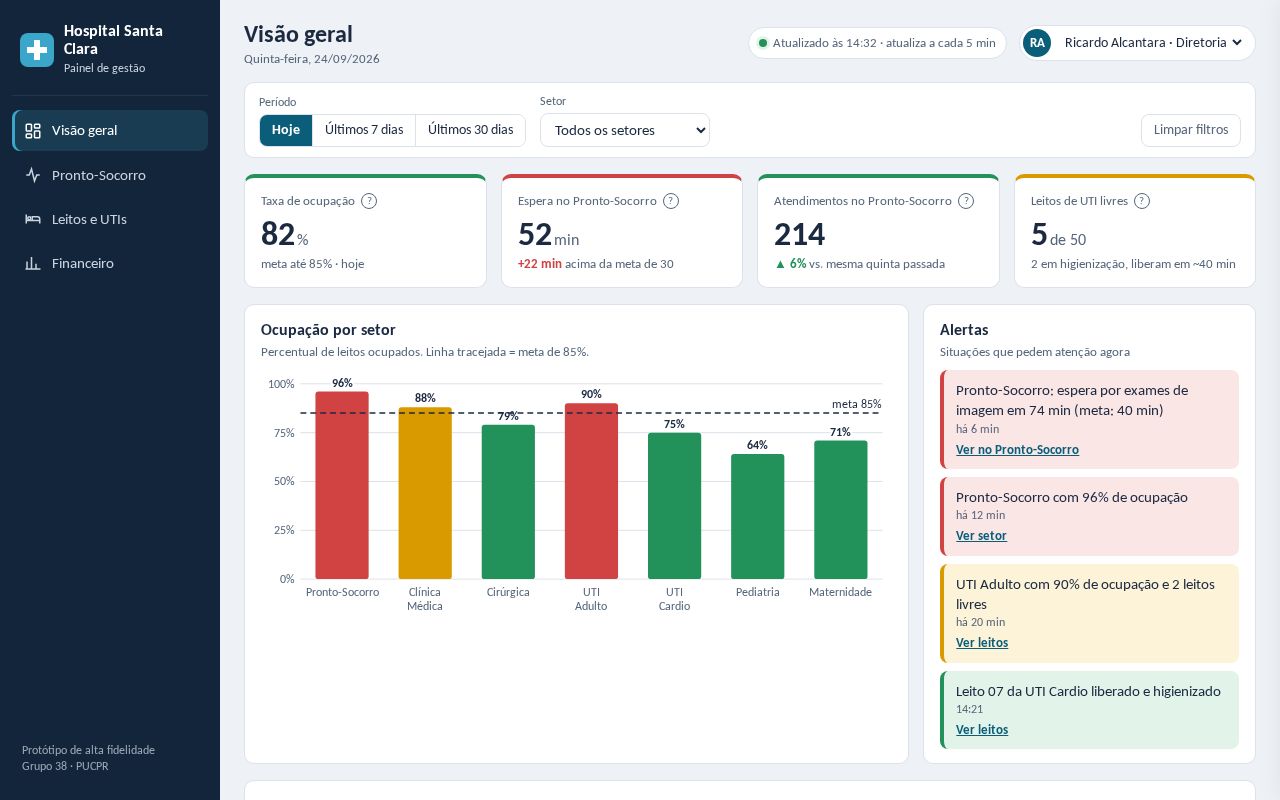Click the Clínica Médica 88% yellow bar
Screen dimensions: 1280x800
tap(425, 493)
